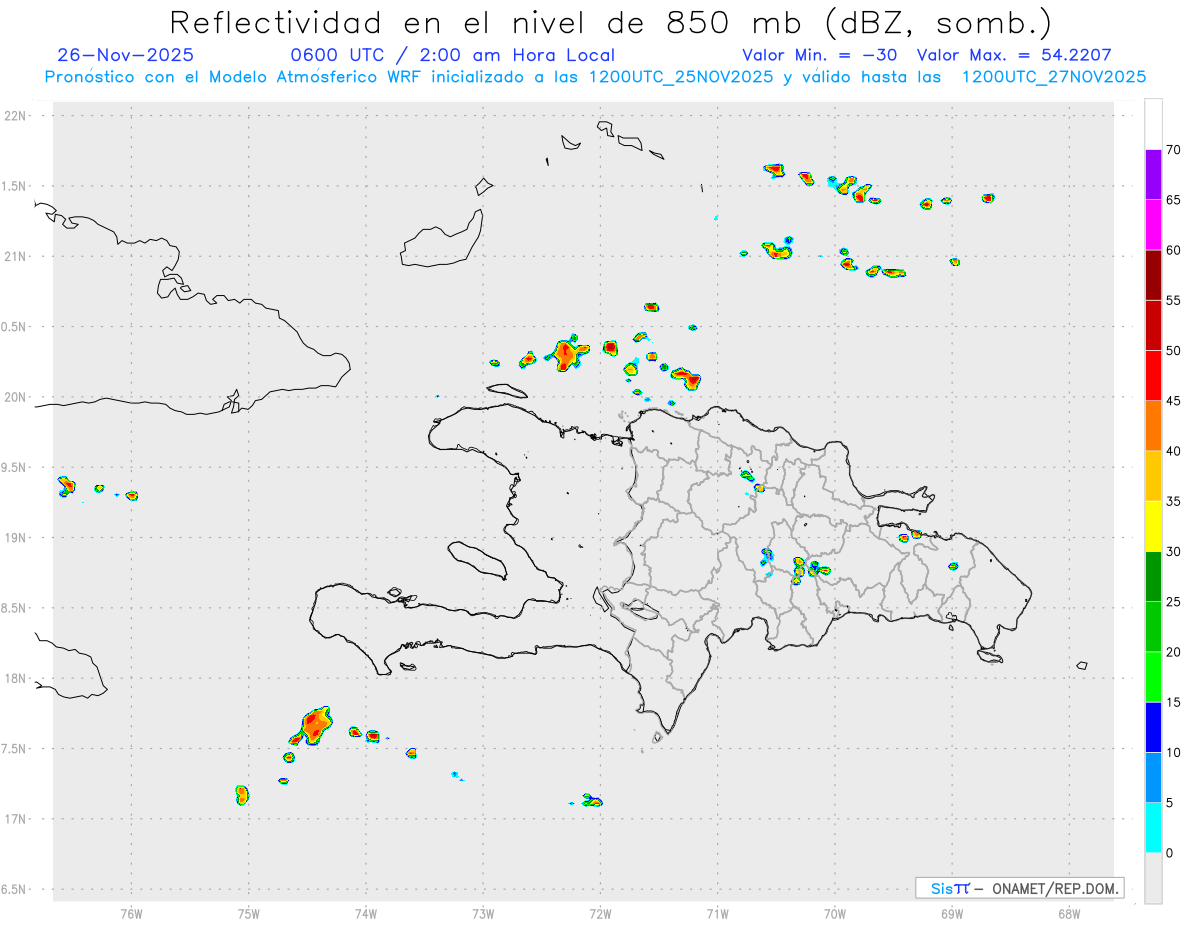Click 'Pronostico con el Modelo Atmosferico WRF' text

tap(234, 77)
